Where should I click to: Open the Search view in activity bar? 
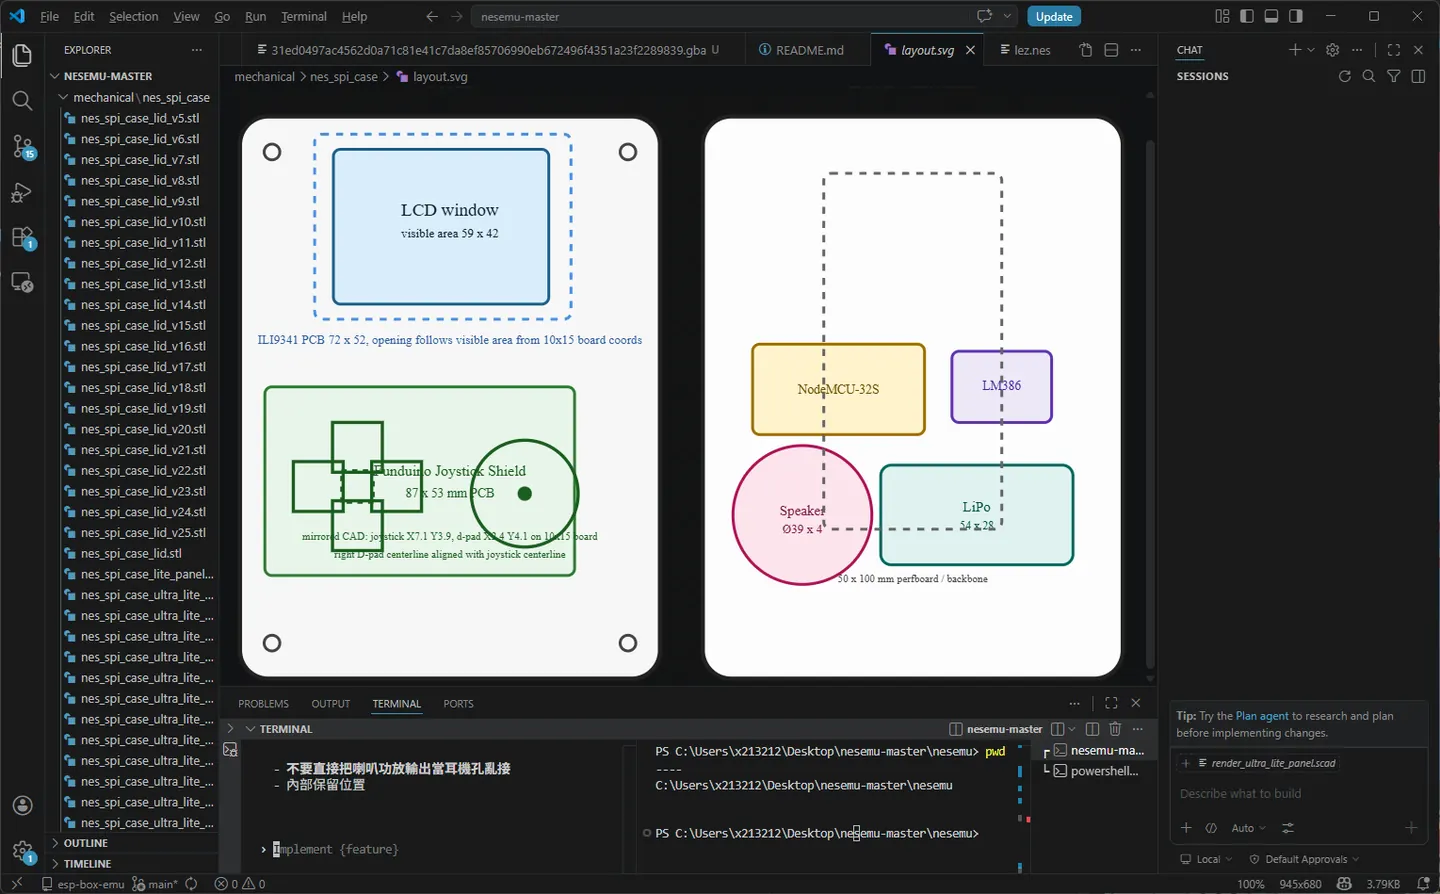point(22,101)
